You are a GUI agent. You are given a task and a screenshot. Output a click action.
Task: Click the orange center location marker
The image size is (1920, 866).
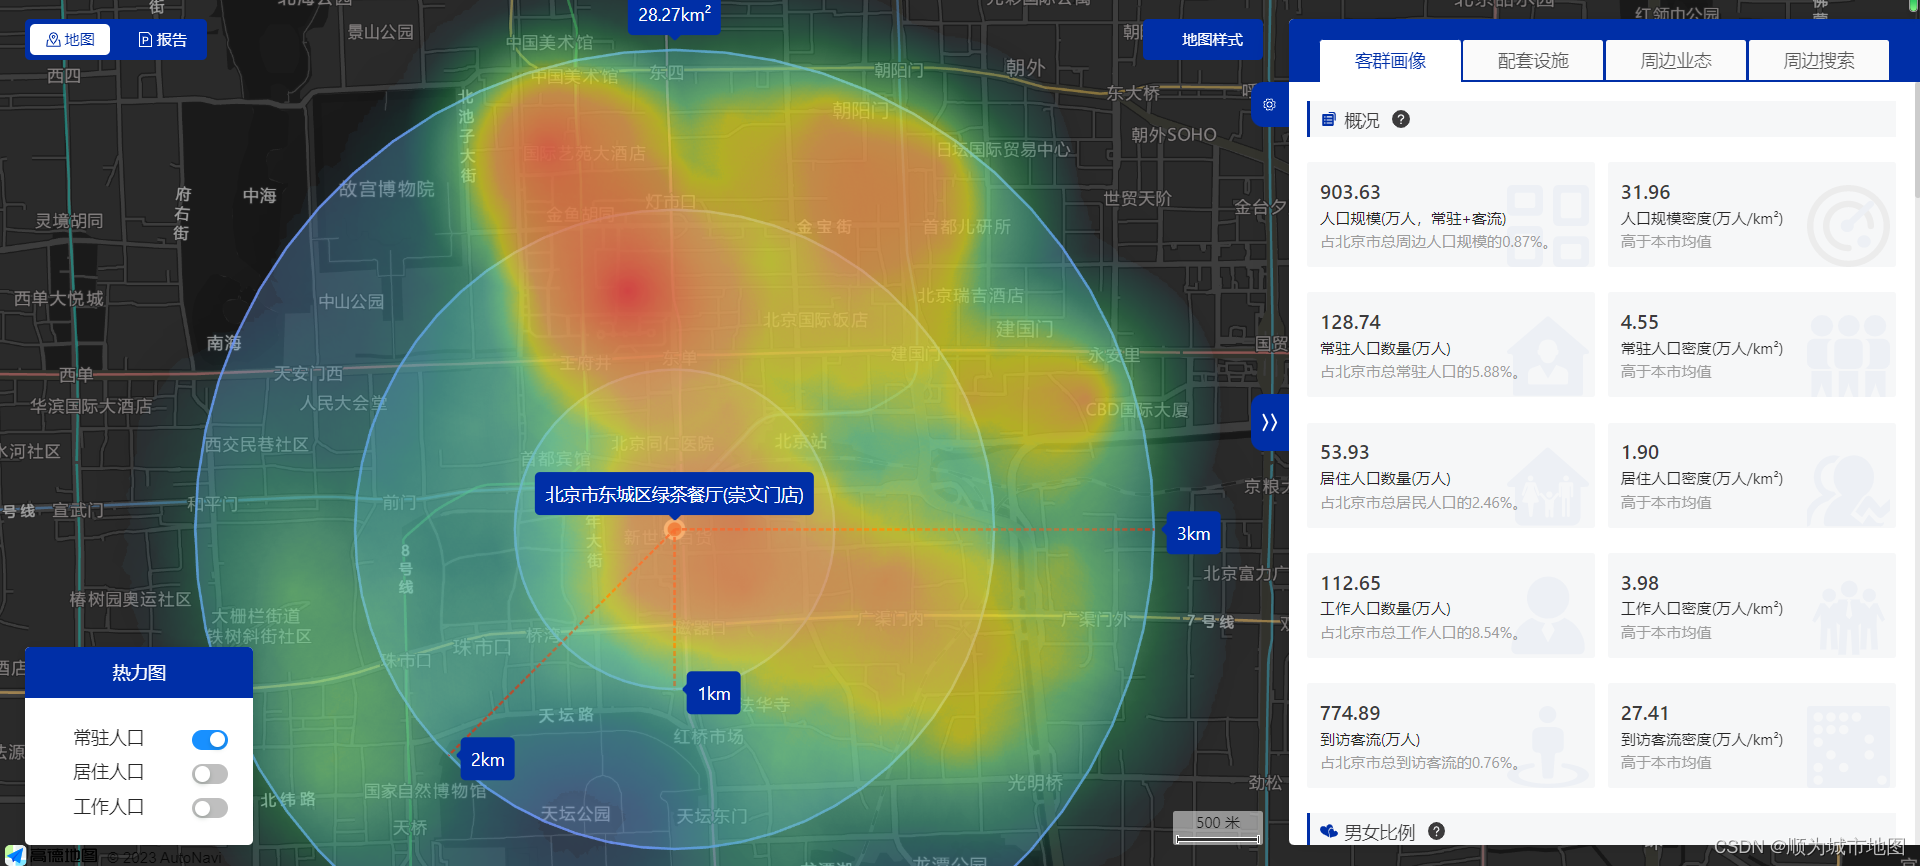click(675, 529)
